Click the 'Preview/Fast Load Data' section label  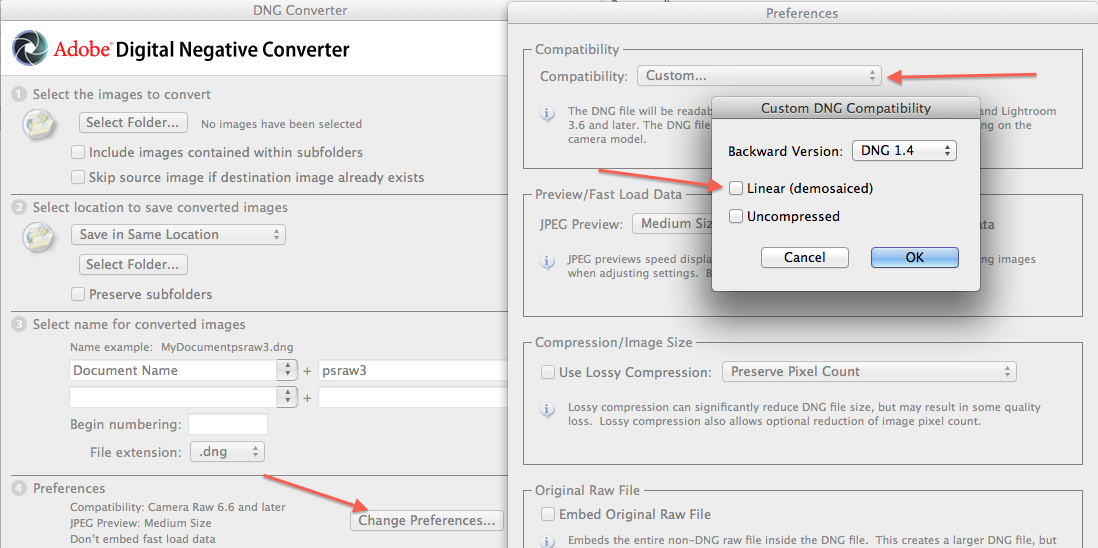tap(609, 195)
